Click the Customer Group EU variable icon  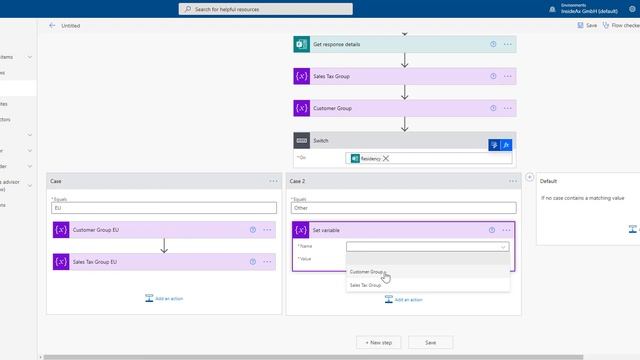pyautogui.click(x=61, y=230)
